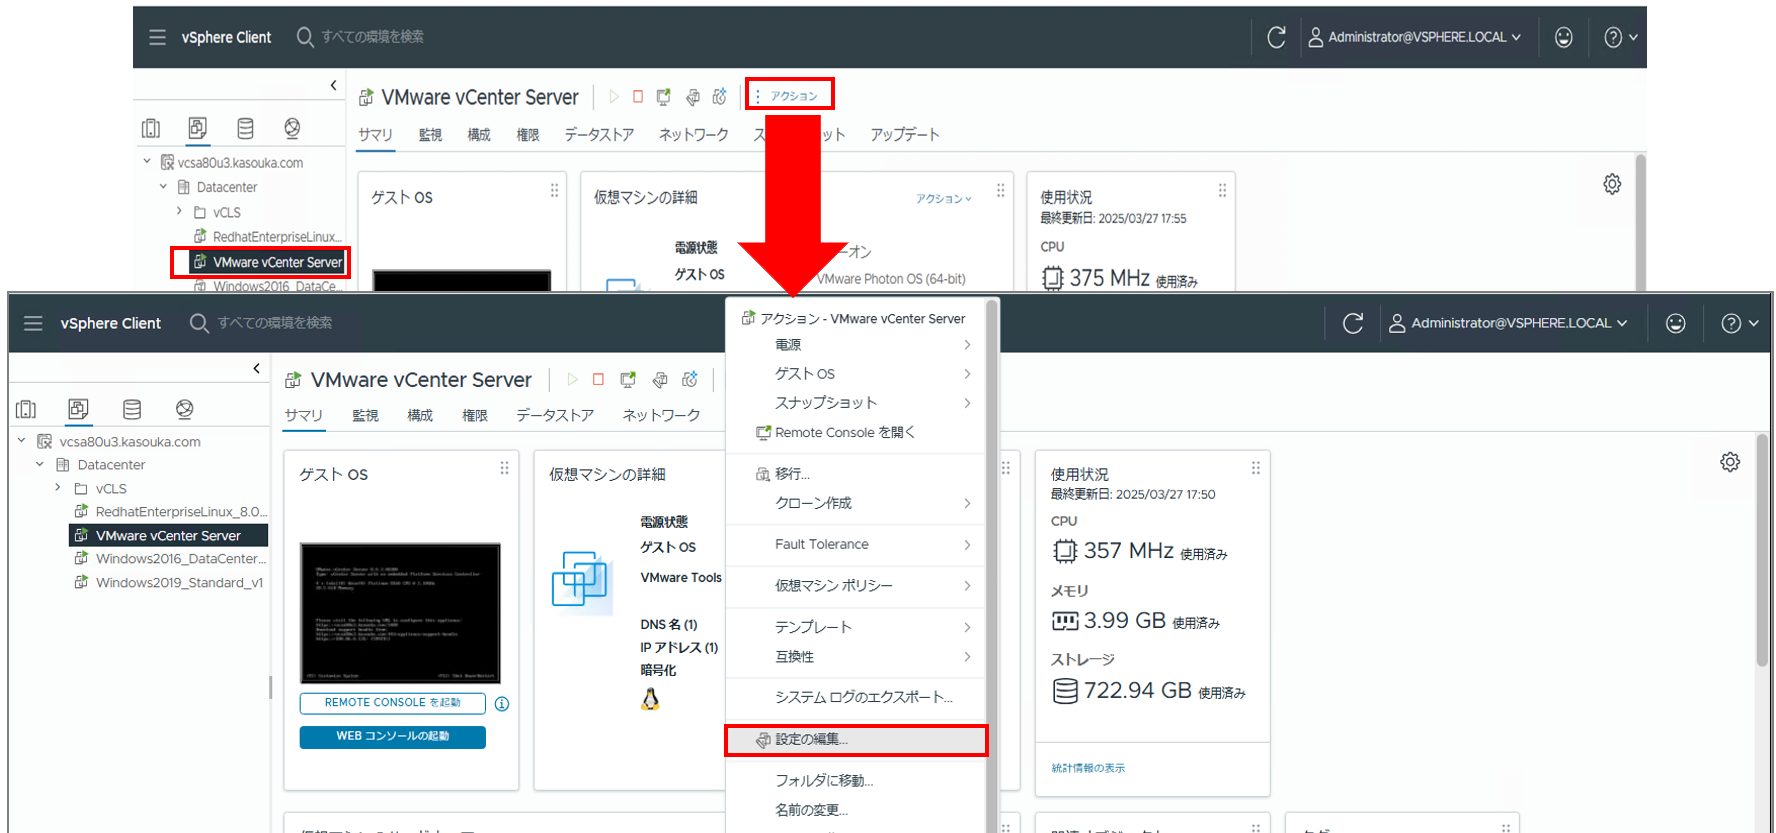Open 統計情報の表示 link
Screen dimensions: 1776x833
click(x=1088, y=768)
